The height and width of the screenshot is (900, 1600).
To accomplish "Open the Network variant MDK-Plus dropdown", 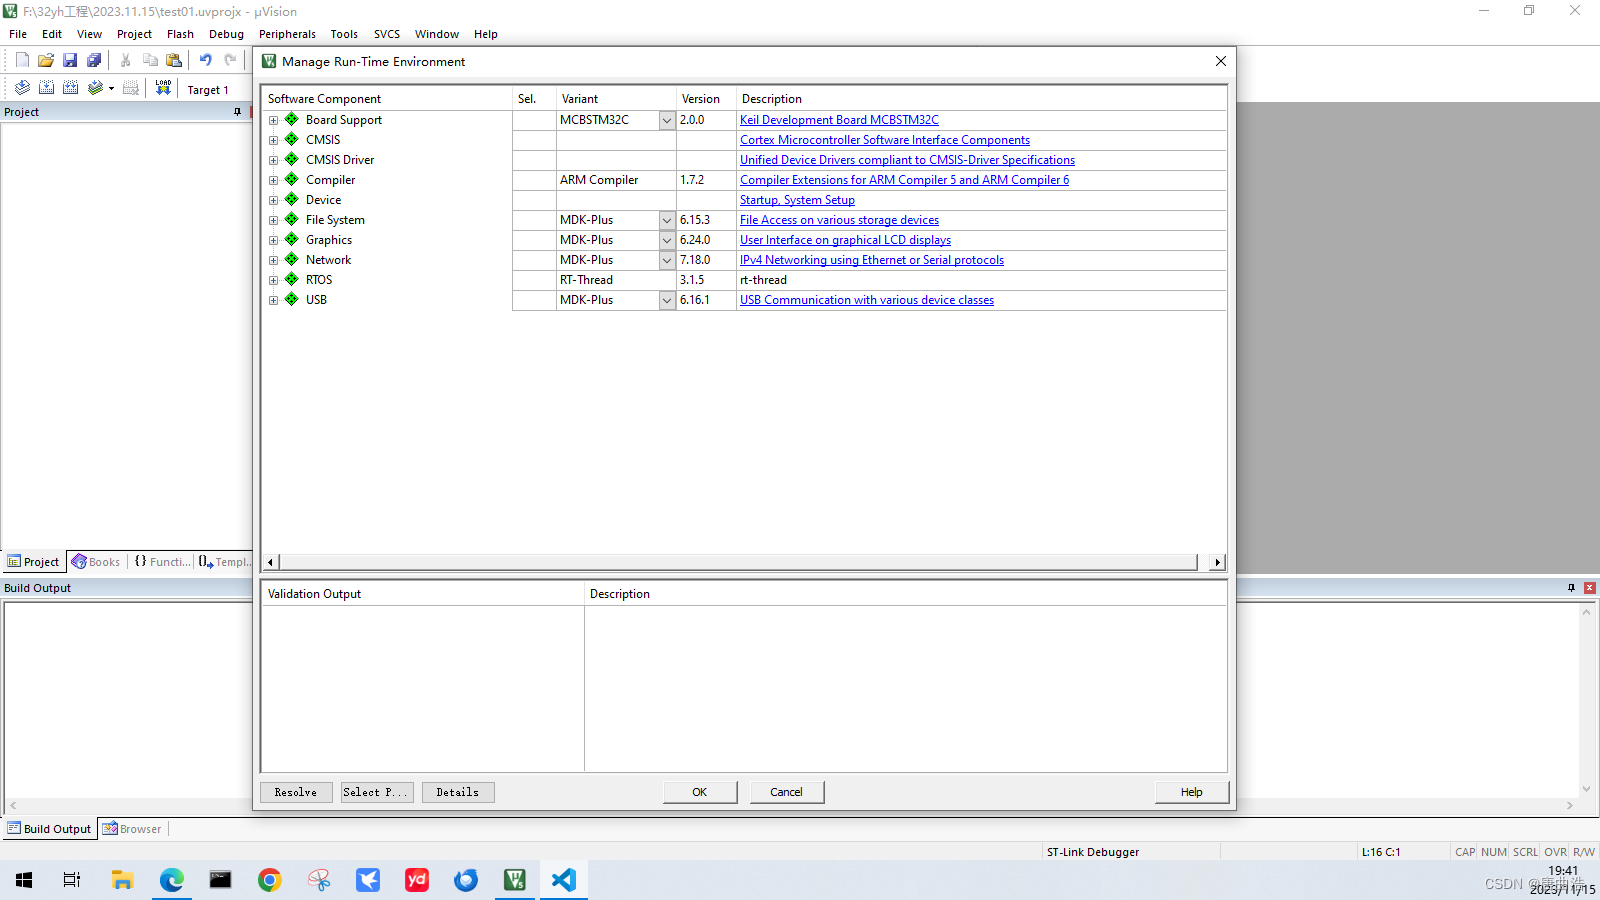I will [x=667, y=260].
